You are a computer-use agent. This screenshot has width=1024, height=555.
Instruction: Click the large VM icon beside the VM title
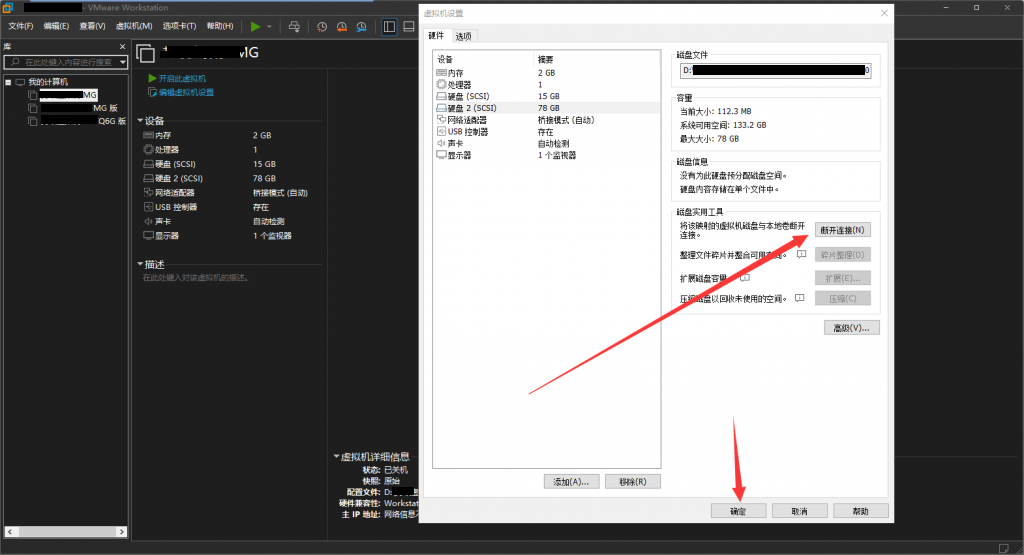click(146, 53)
